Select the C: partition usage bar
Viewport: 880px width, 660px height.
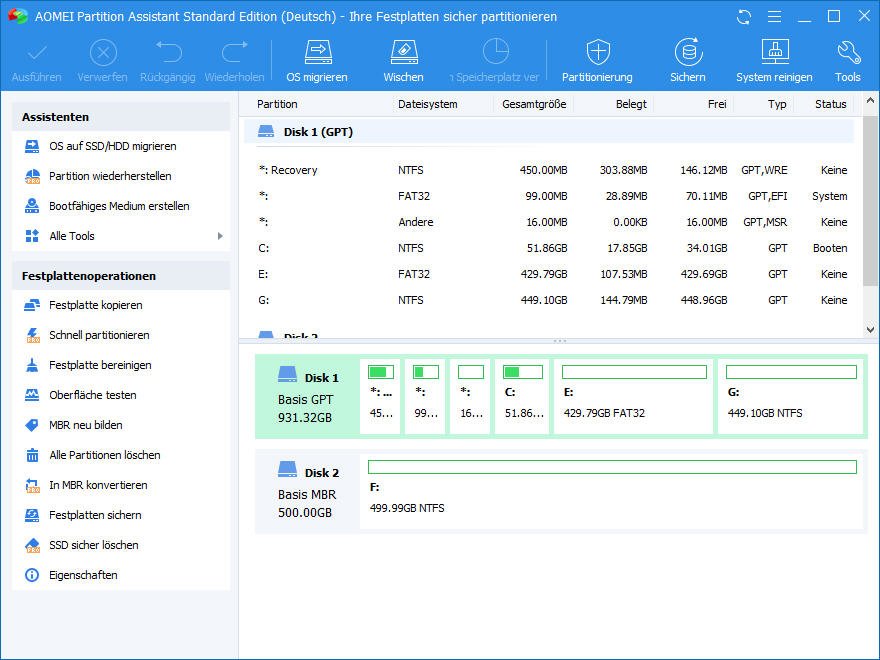[523, 372]
